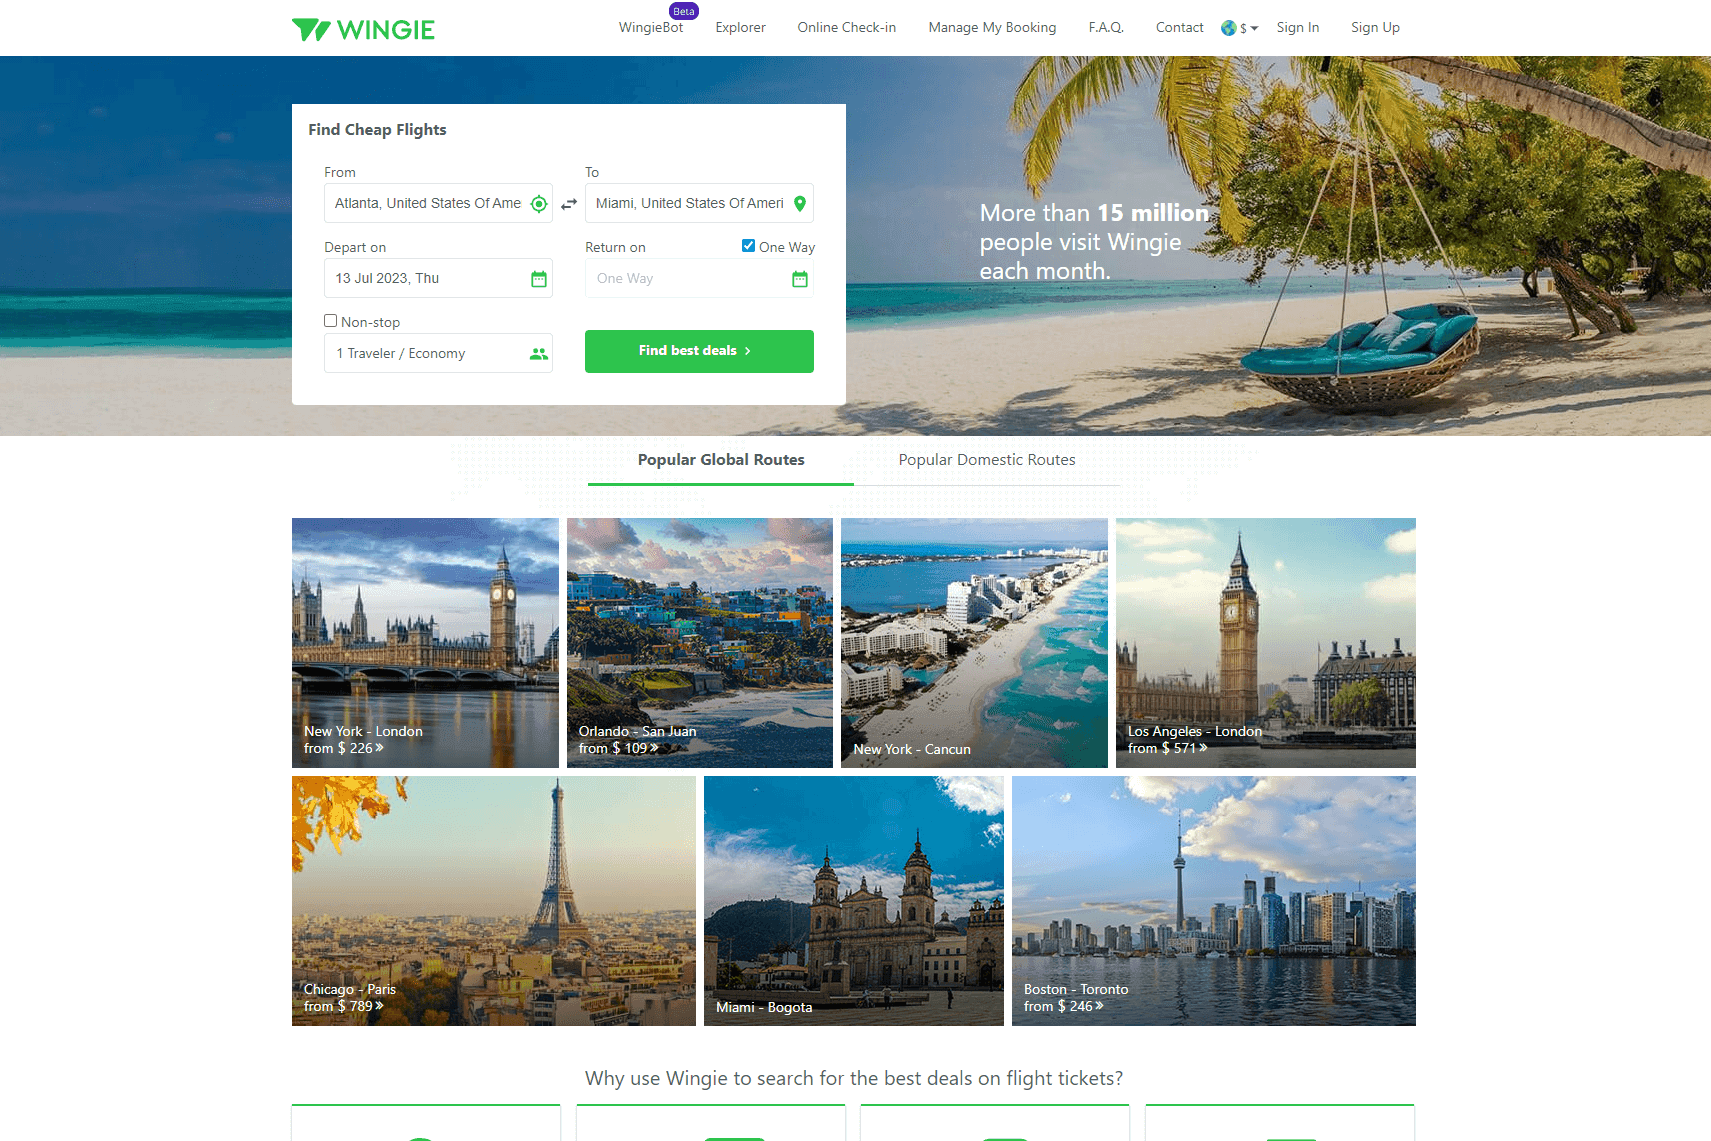Select the Popular Global Routes tab
This screenshot has height=1141, width=1711.
click(x=721, y=460)
